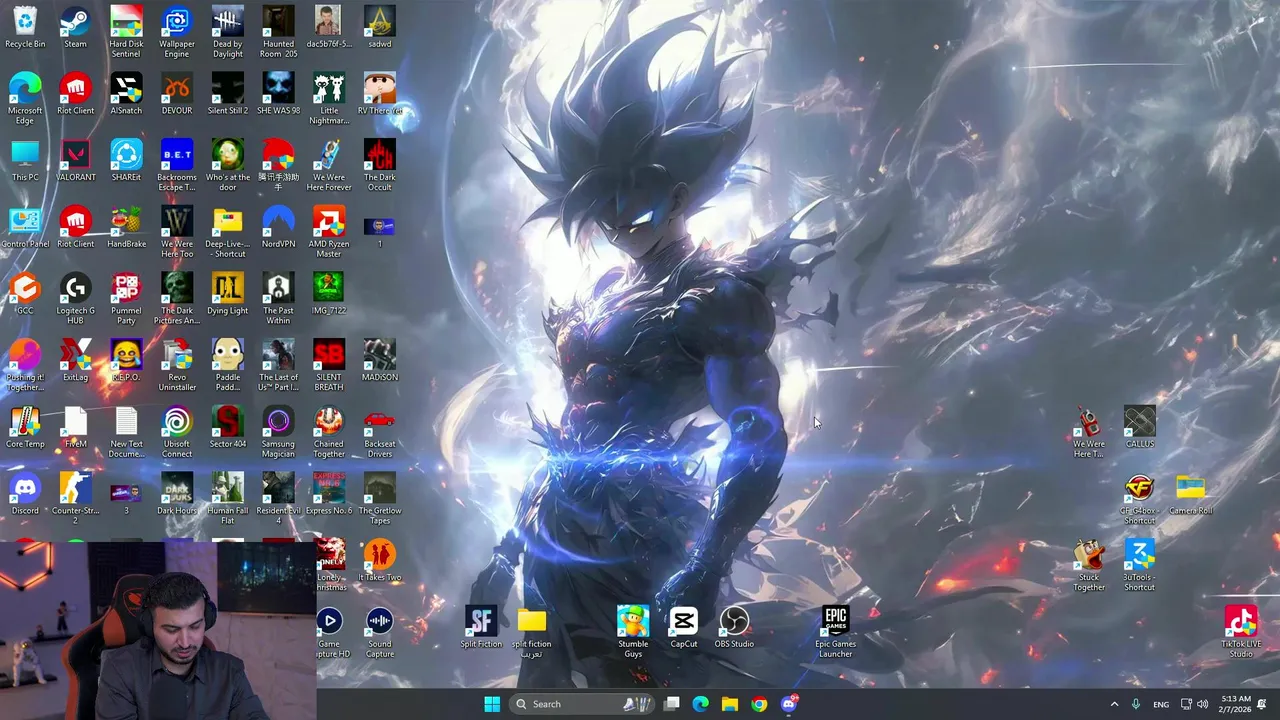Launch AMD Ryzen Master shortcut

click(x=329, y=231)
